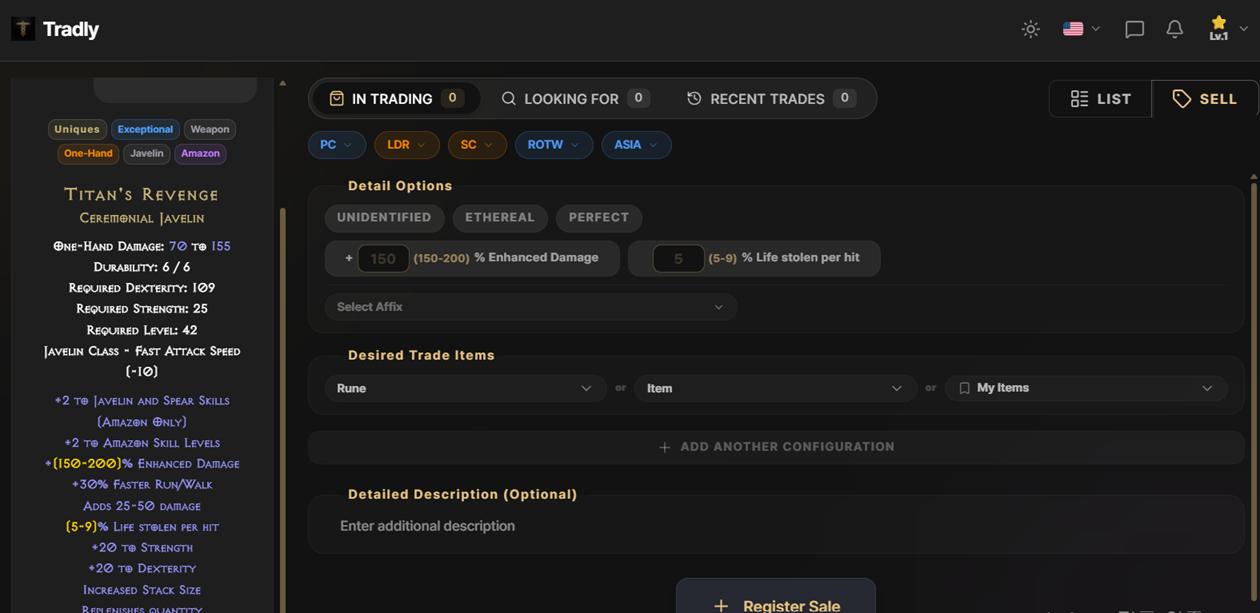Click the history icon in Recent Trades
The image size is (1260, 613).
pyautogui.click(x=694, y=98)
